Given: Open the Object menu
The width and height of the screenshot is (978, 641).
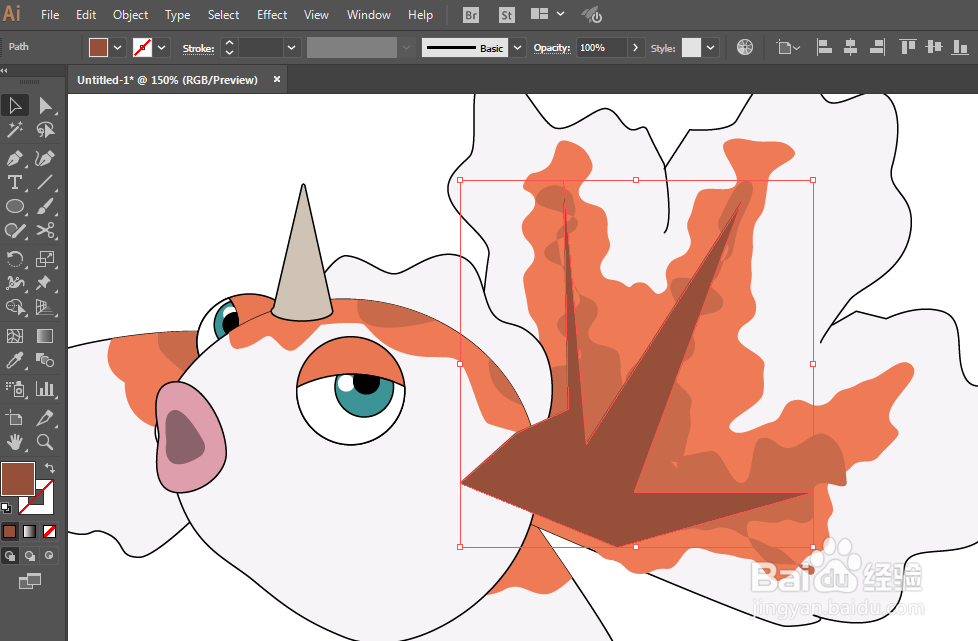Looking at the screenshot, I should coord(130,15).
